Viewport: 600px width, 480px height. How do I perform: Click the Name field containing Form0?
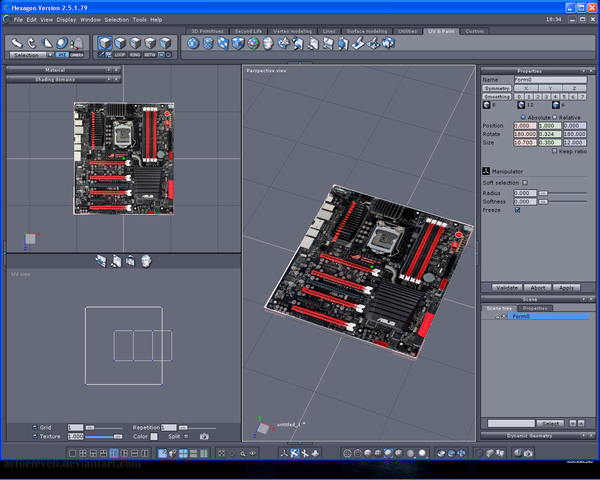coord(549,79)
